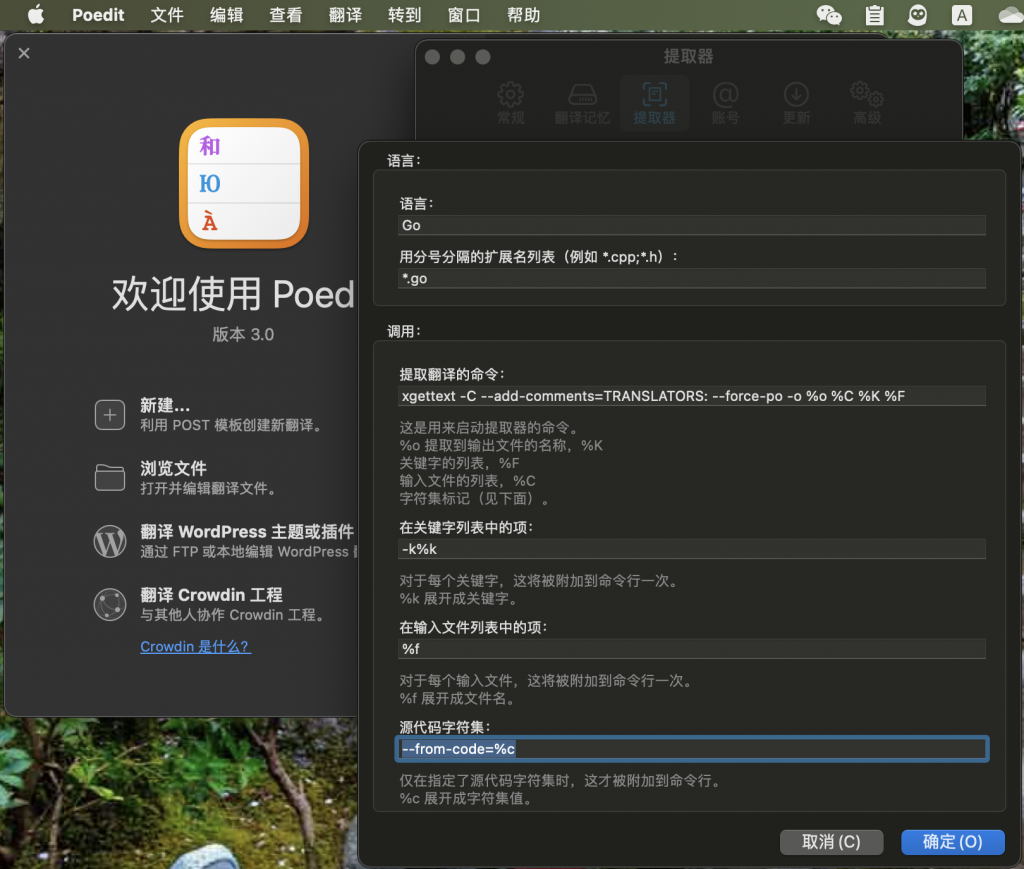Click the cloud icon in menu bar
1024x869 pixels.
coord(1010,14)
